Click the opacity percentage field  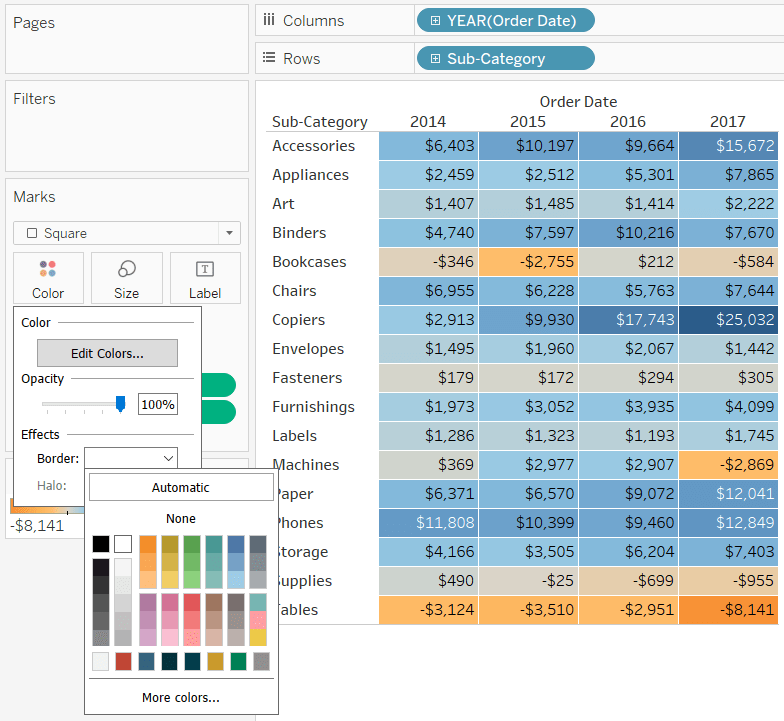pyautogui.click(x=158, y=404)
